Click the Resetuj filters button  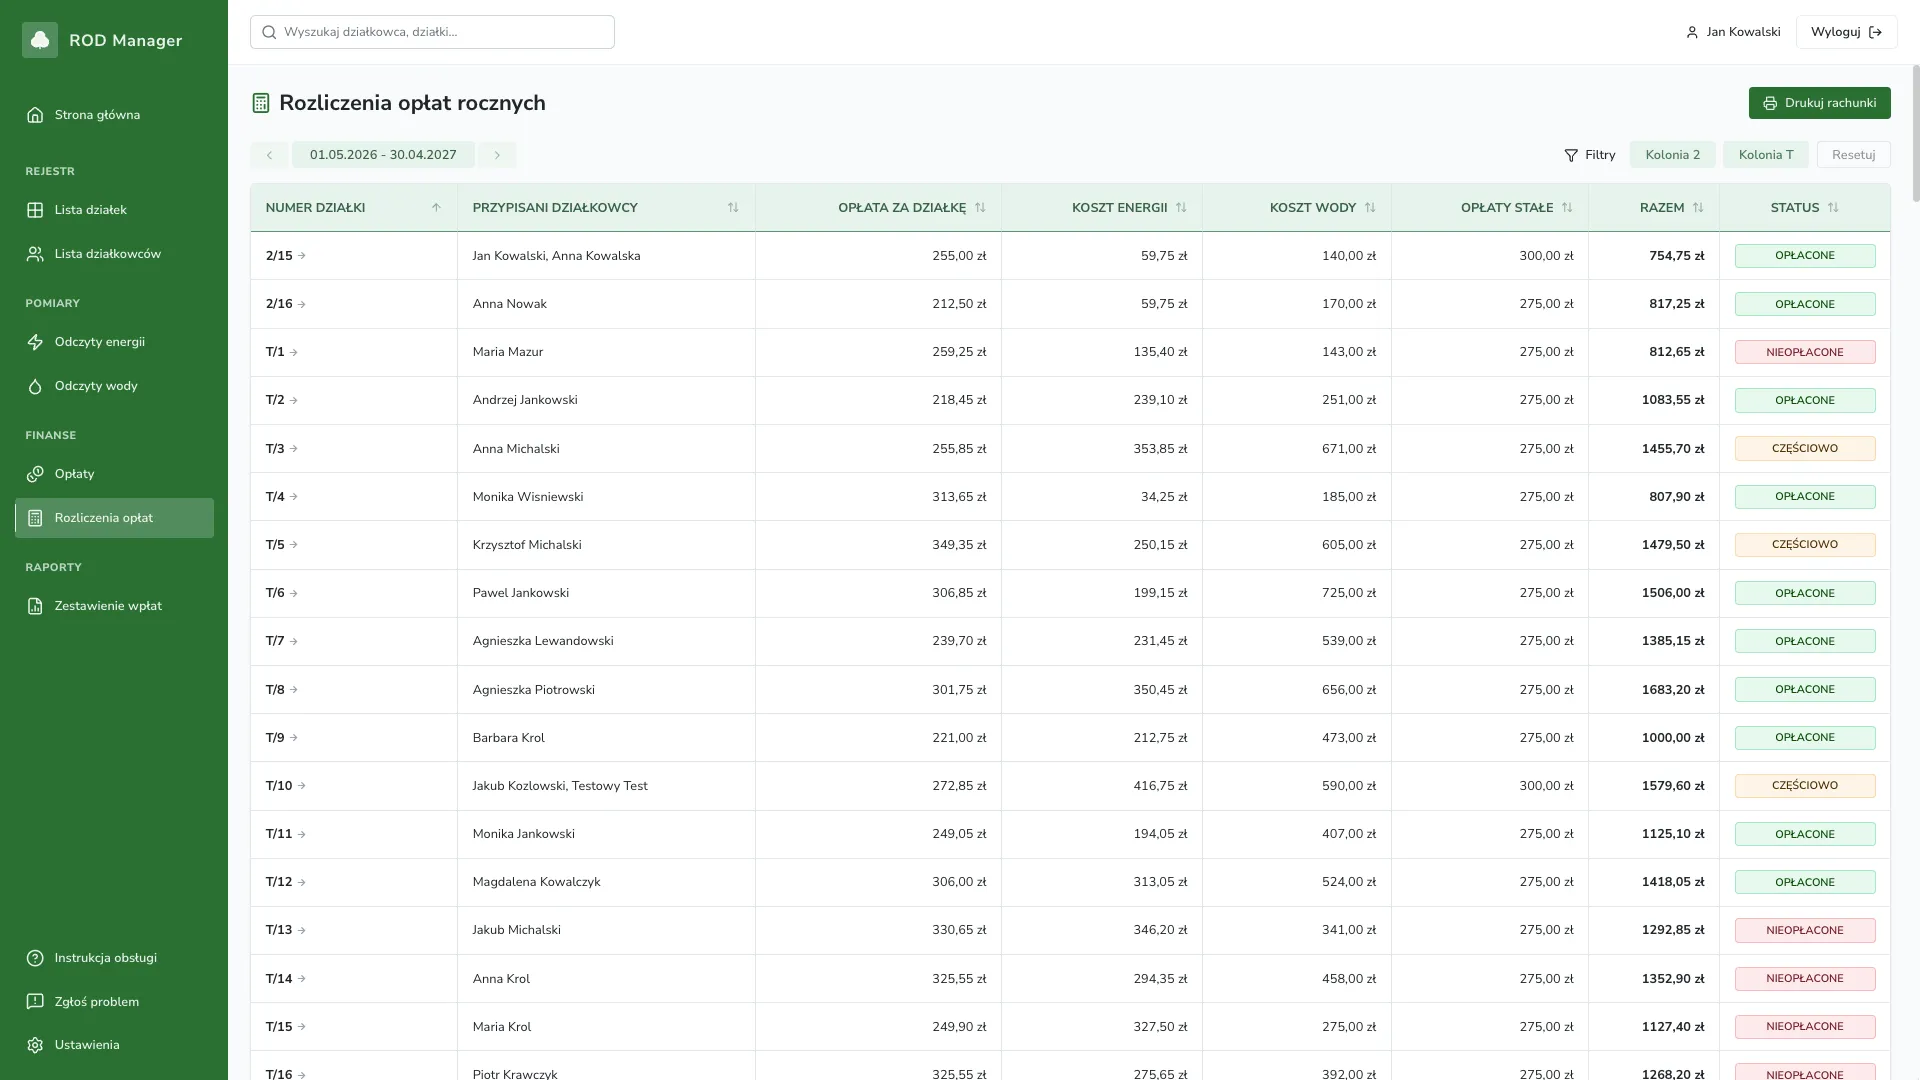[x=1853, y=155]
